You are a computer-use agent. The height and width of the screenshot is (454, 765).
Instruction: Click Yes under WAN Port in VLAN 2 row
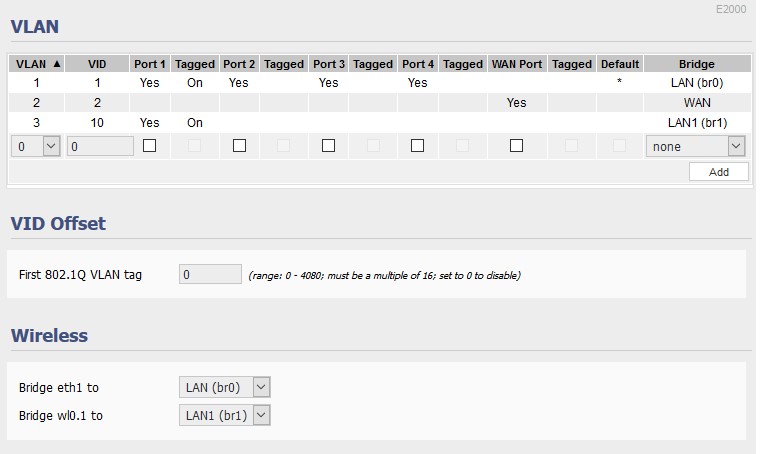point(516,103)
